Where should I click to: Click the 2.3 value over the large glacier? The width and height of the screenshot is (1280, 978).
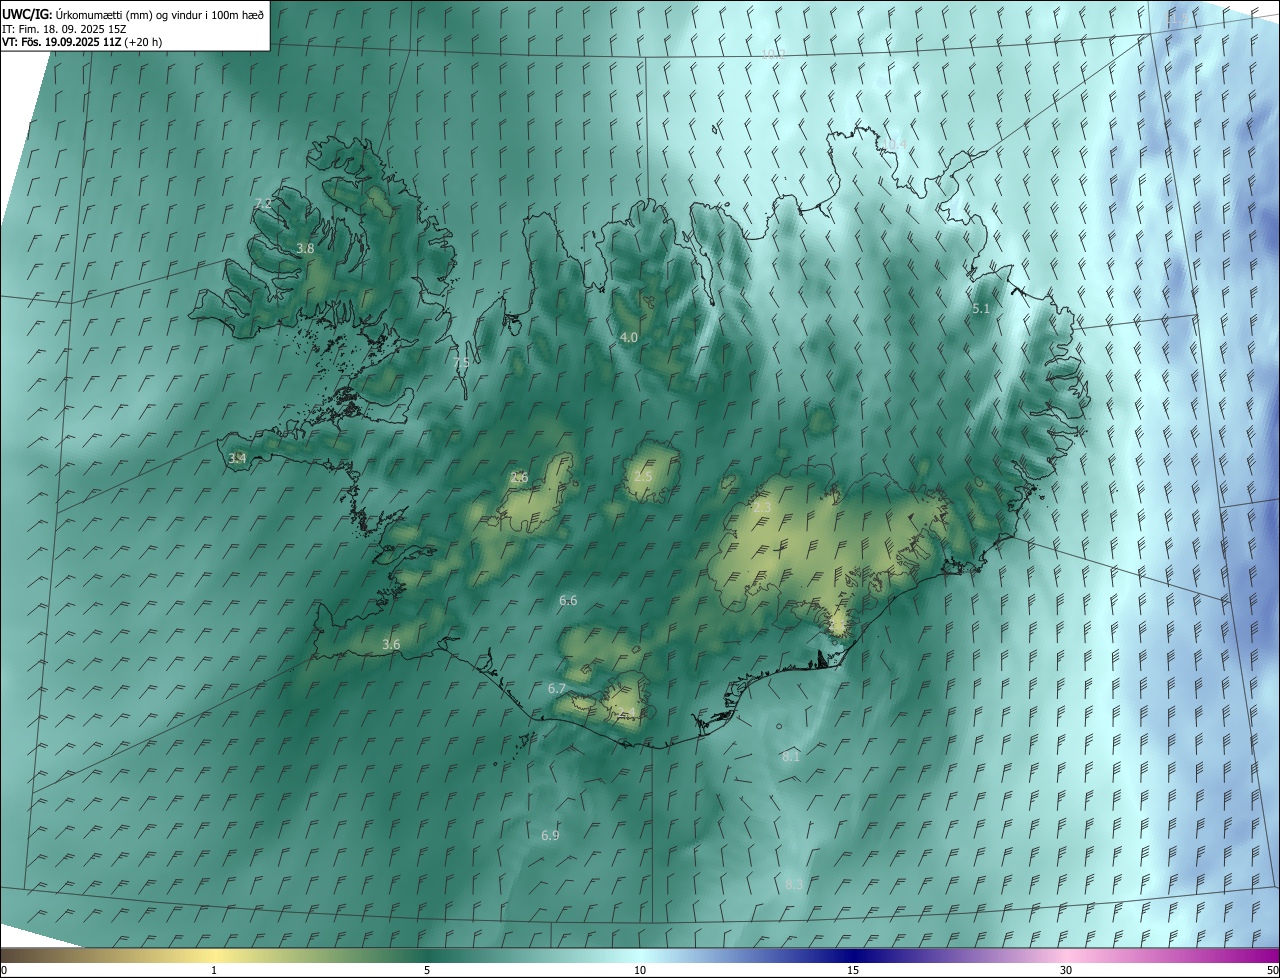pyautogui.click(x=762, y=508)
